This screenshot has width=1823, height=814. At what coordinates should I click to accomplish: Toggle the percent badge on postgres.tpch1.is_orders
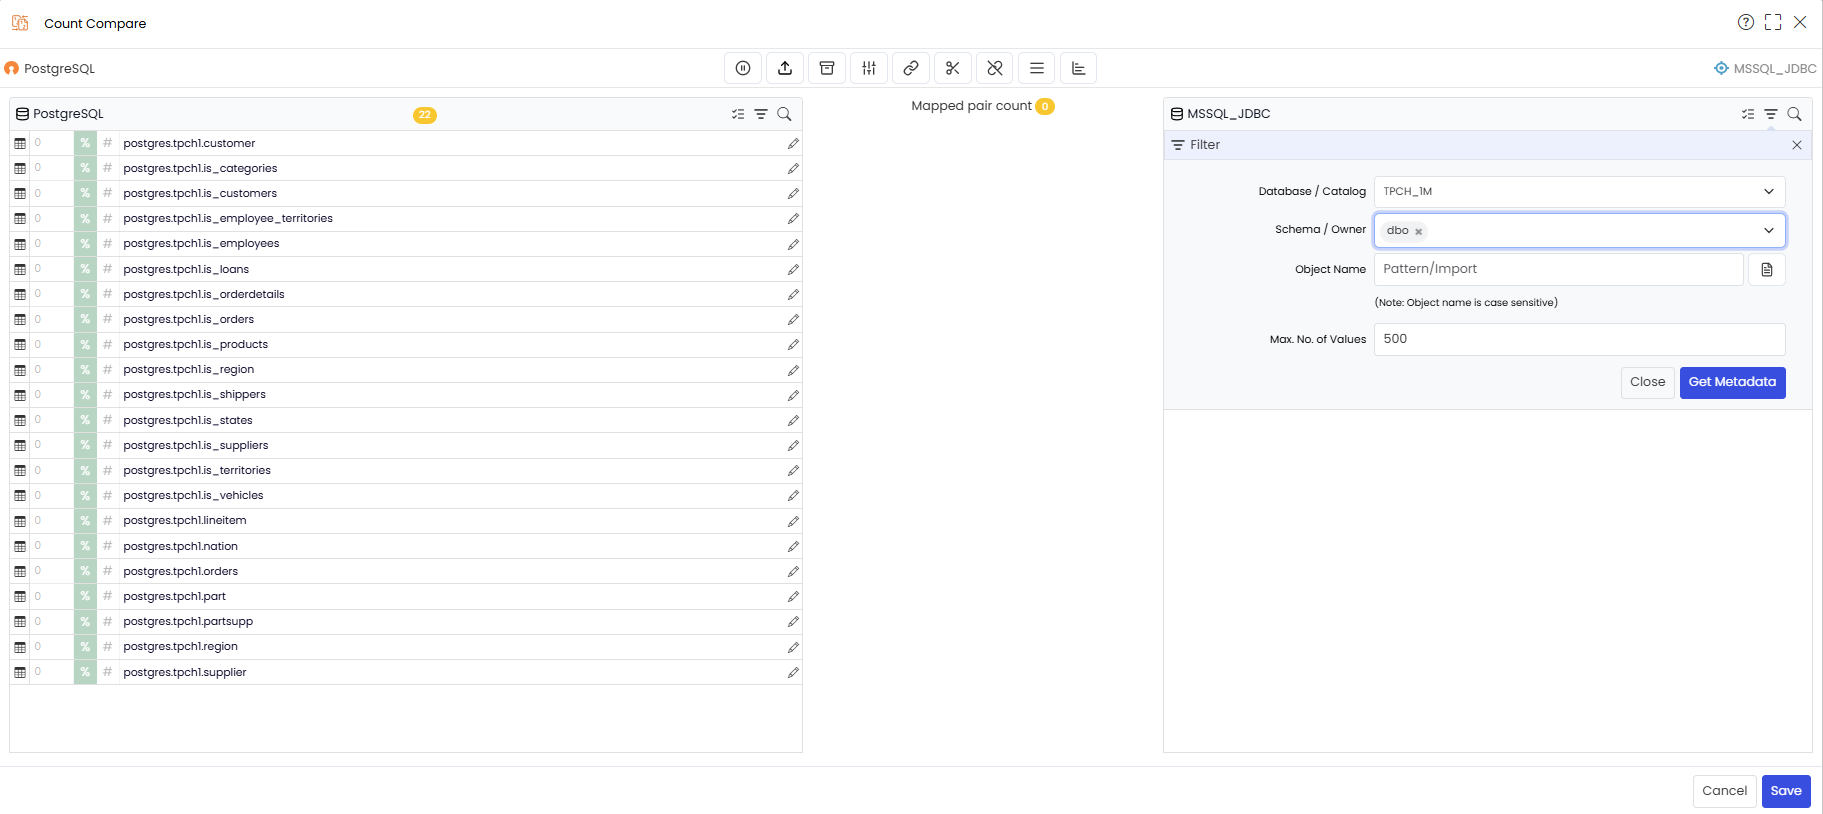pos(85,319)
